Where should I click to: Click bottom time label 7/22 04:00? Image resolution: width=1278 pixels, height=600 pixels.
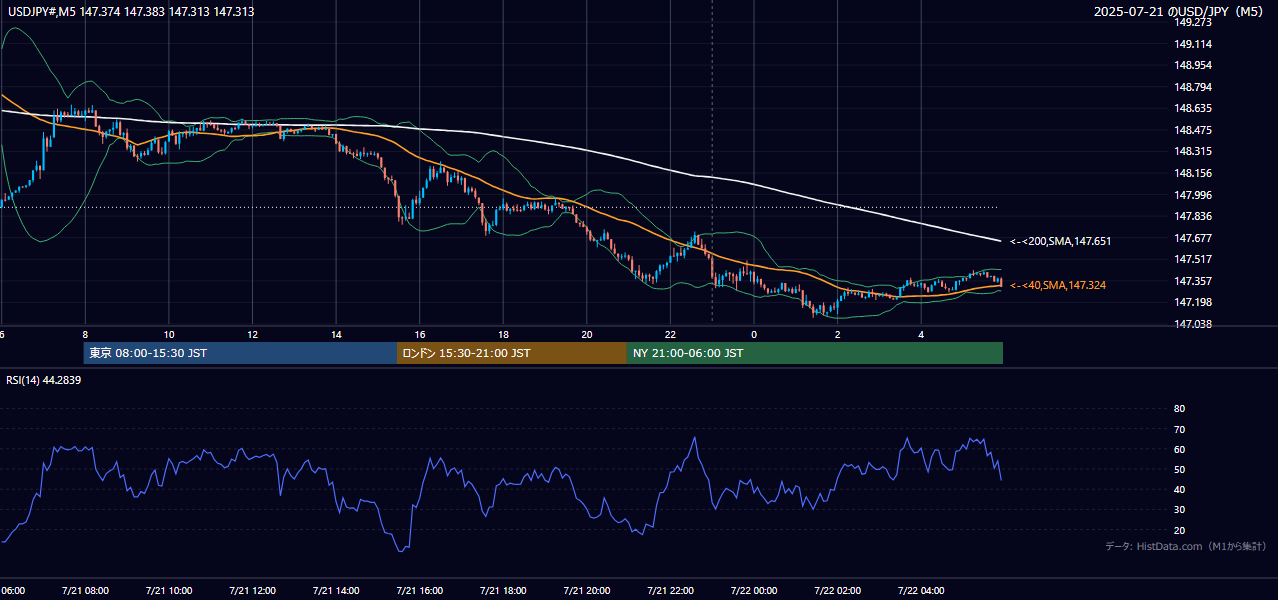point(921,590)
